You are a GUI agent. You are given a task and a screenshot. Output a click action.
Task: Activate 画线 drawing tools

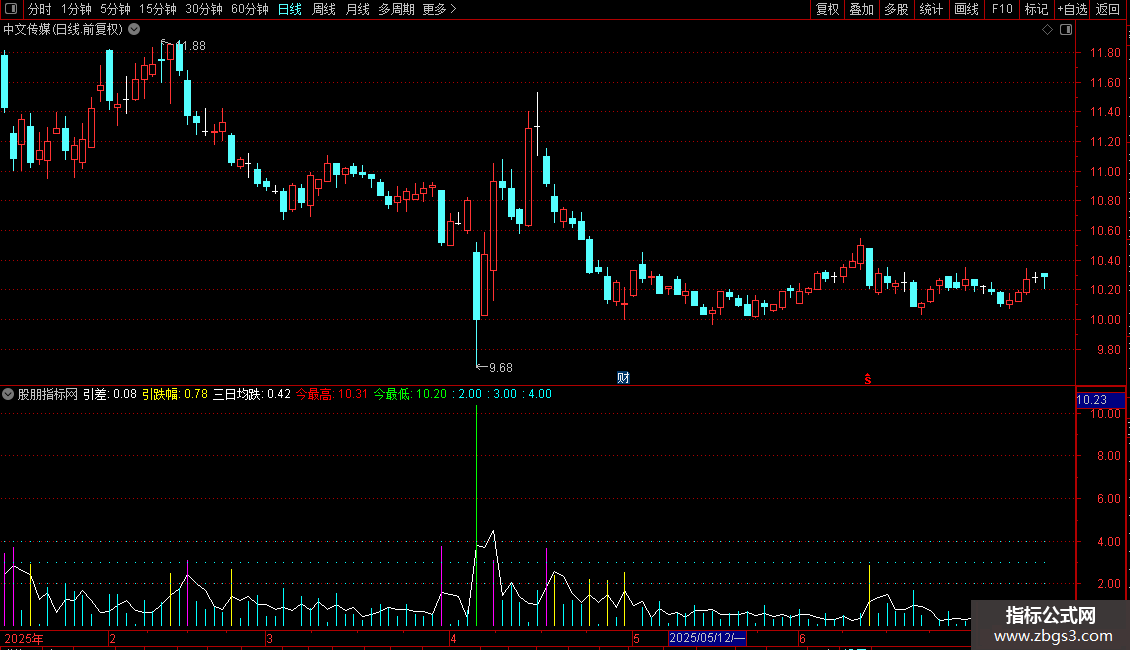[x=966, y=9]
